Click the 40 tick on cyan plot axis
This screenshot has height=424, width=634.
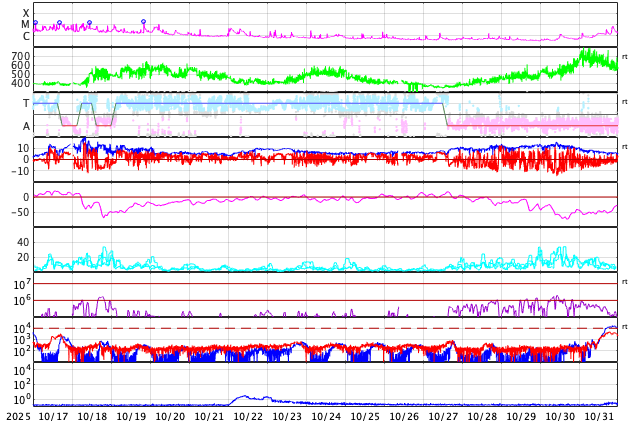tap(23, 242)
